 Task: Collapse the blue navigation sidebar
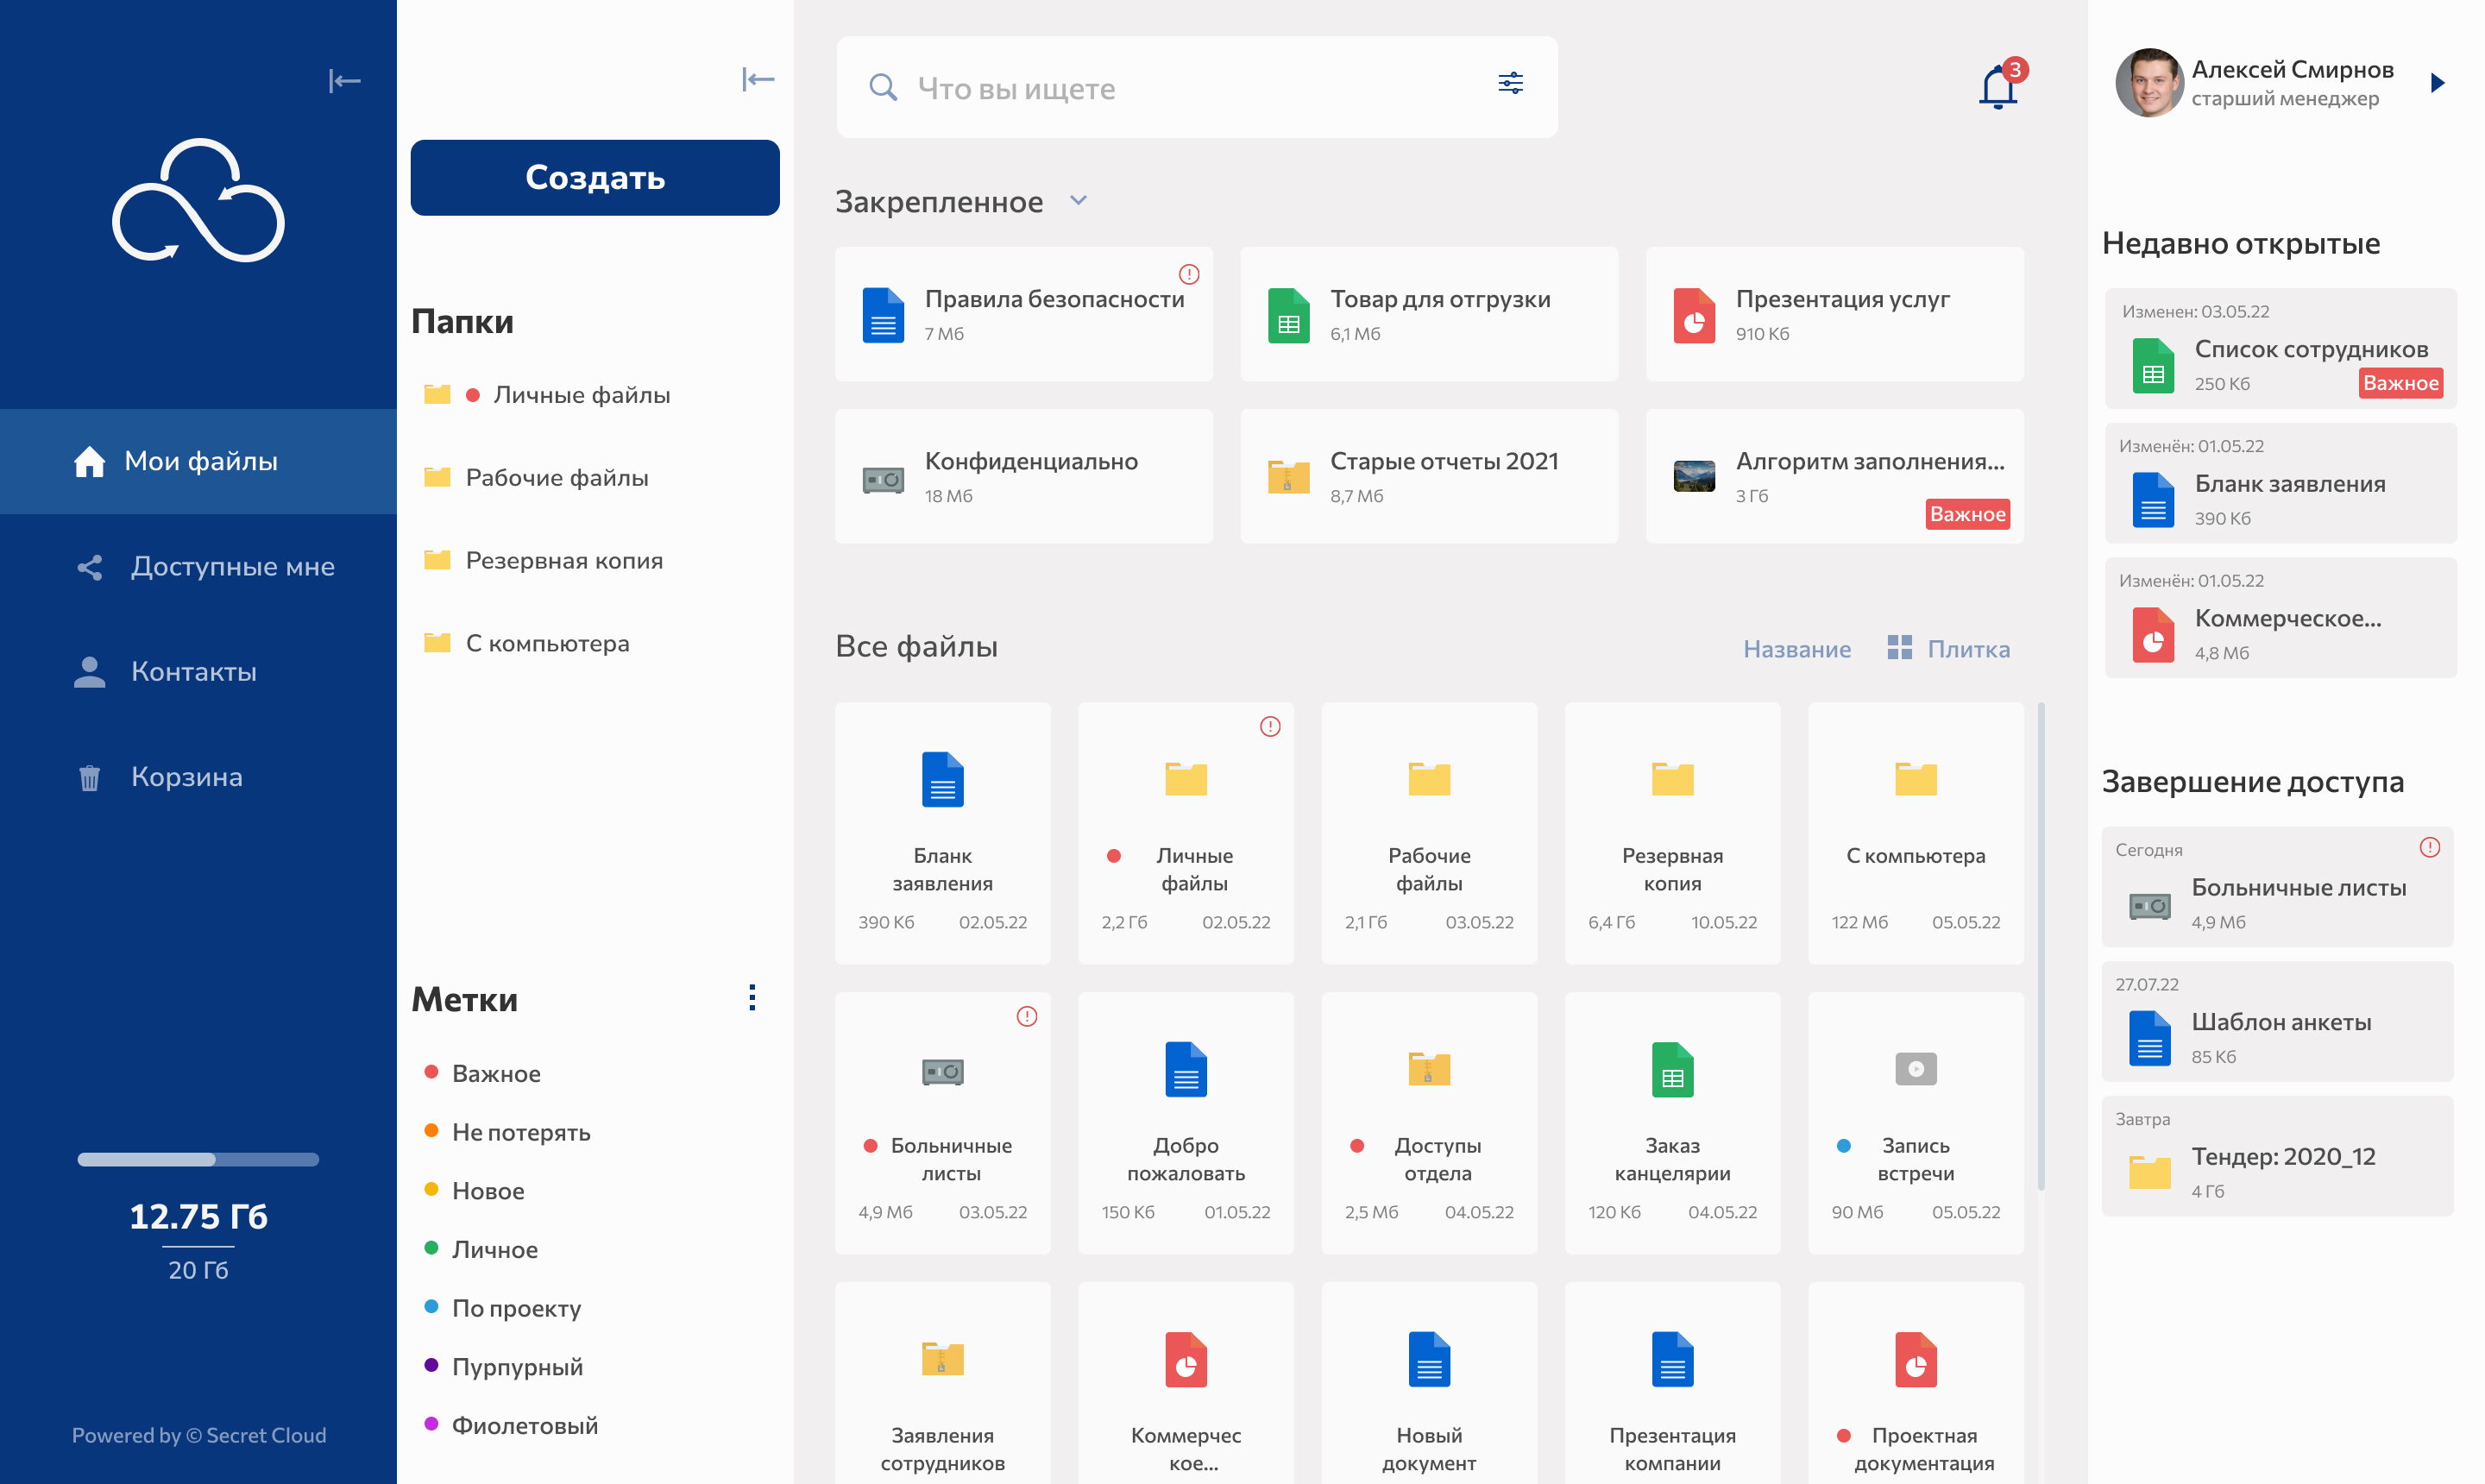point(344,81)
